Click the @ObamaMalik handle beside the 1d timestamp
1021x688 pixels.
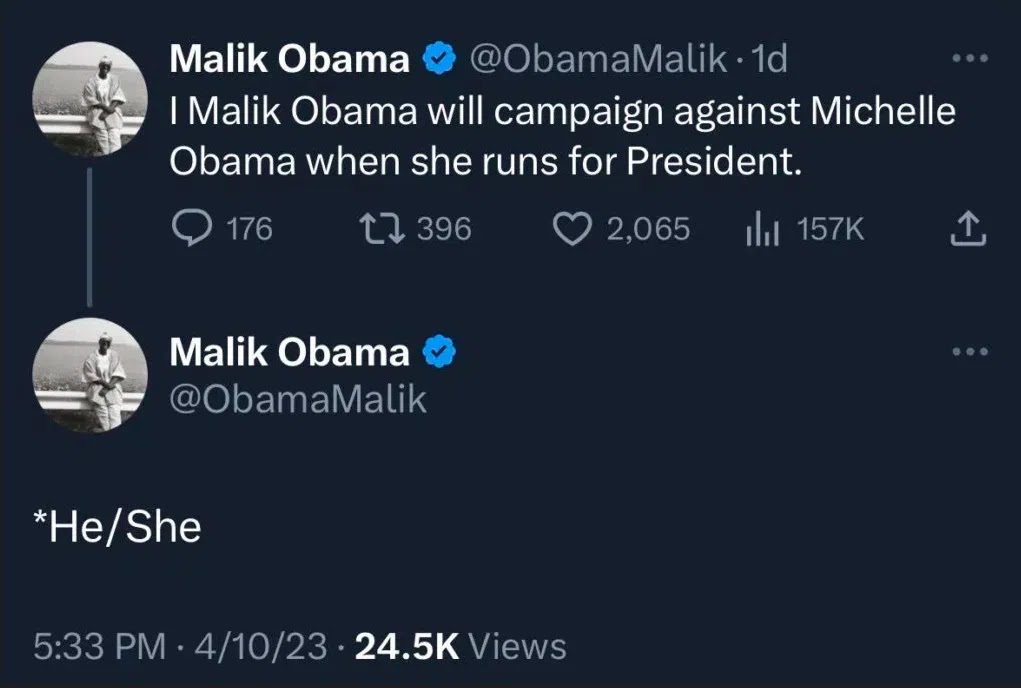point(598,61)
